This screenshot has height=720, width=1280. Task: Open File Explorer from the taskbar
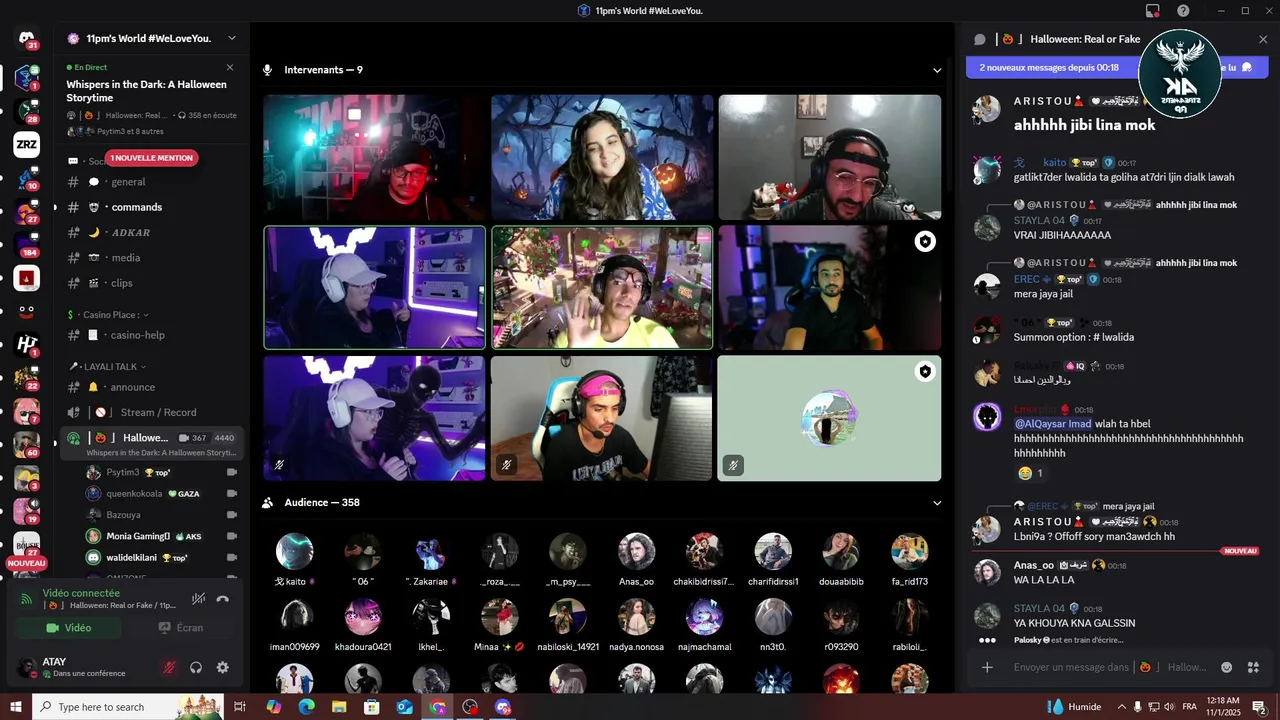point(340,707)
